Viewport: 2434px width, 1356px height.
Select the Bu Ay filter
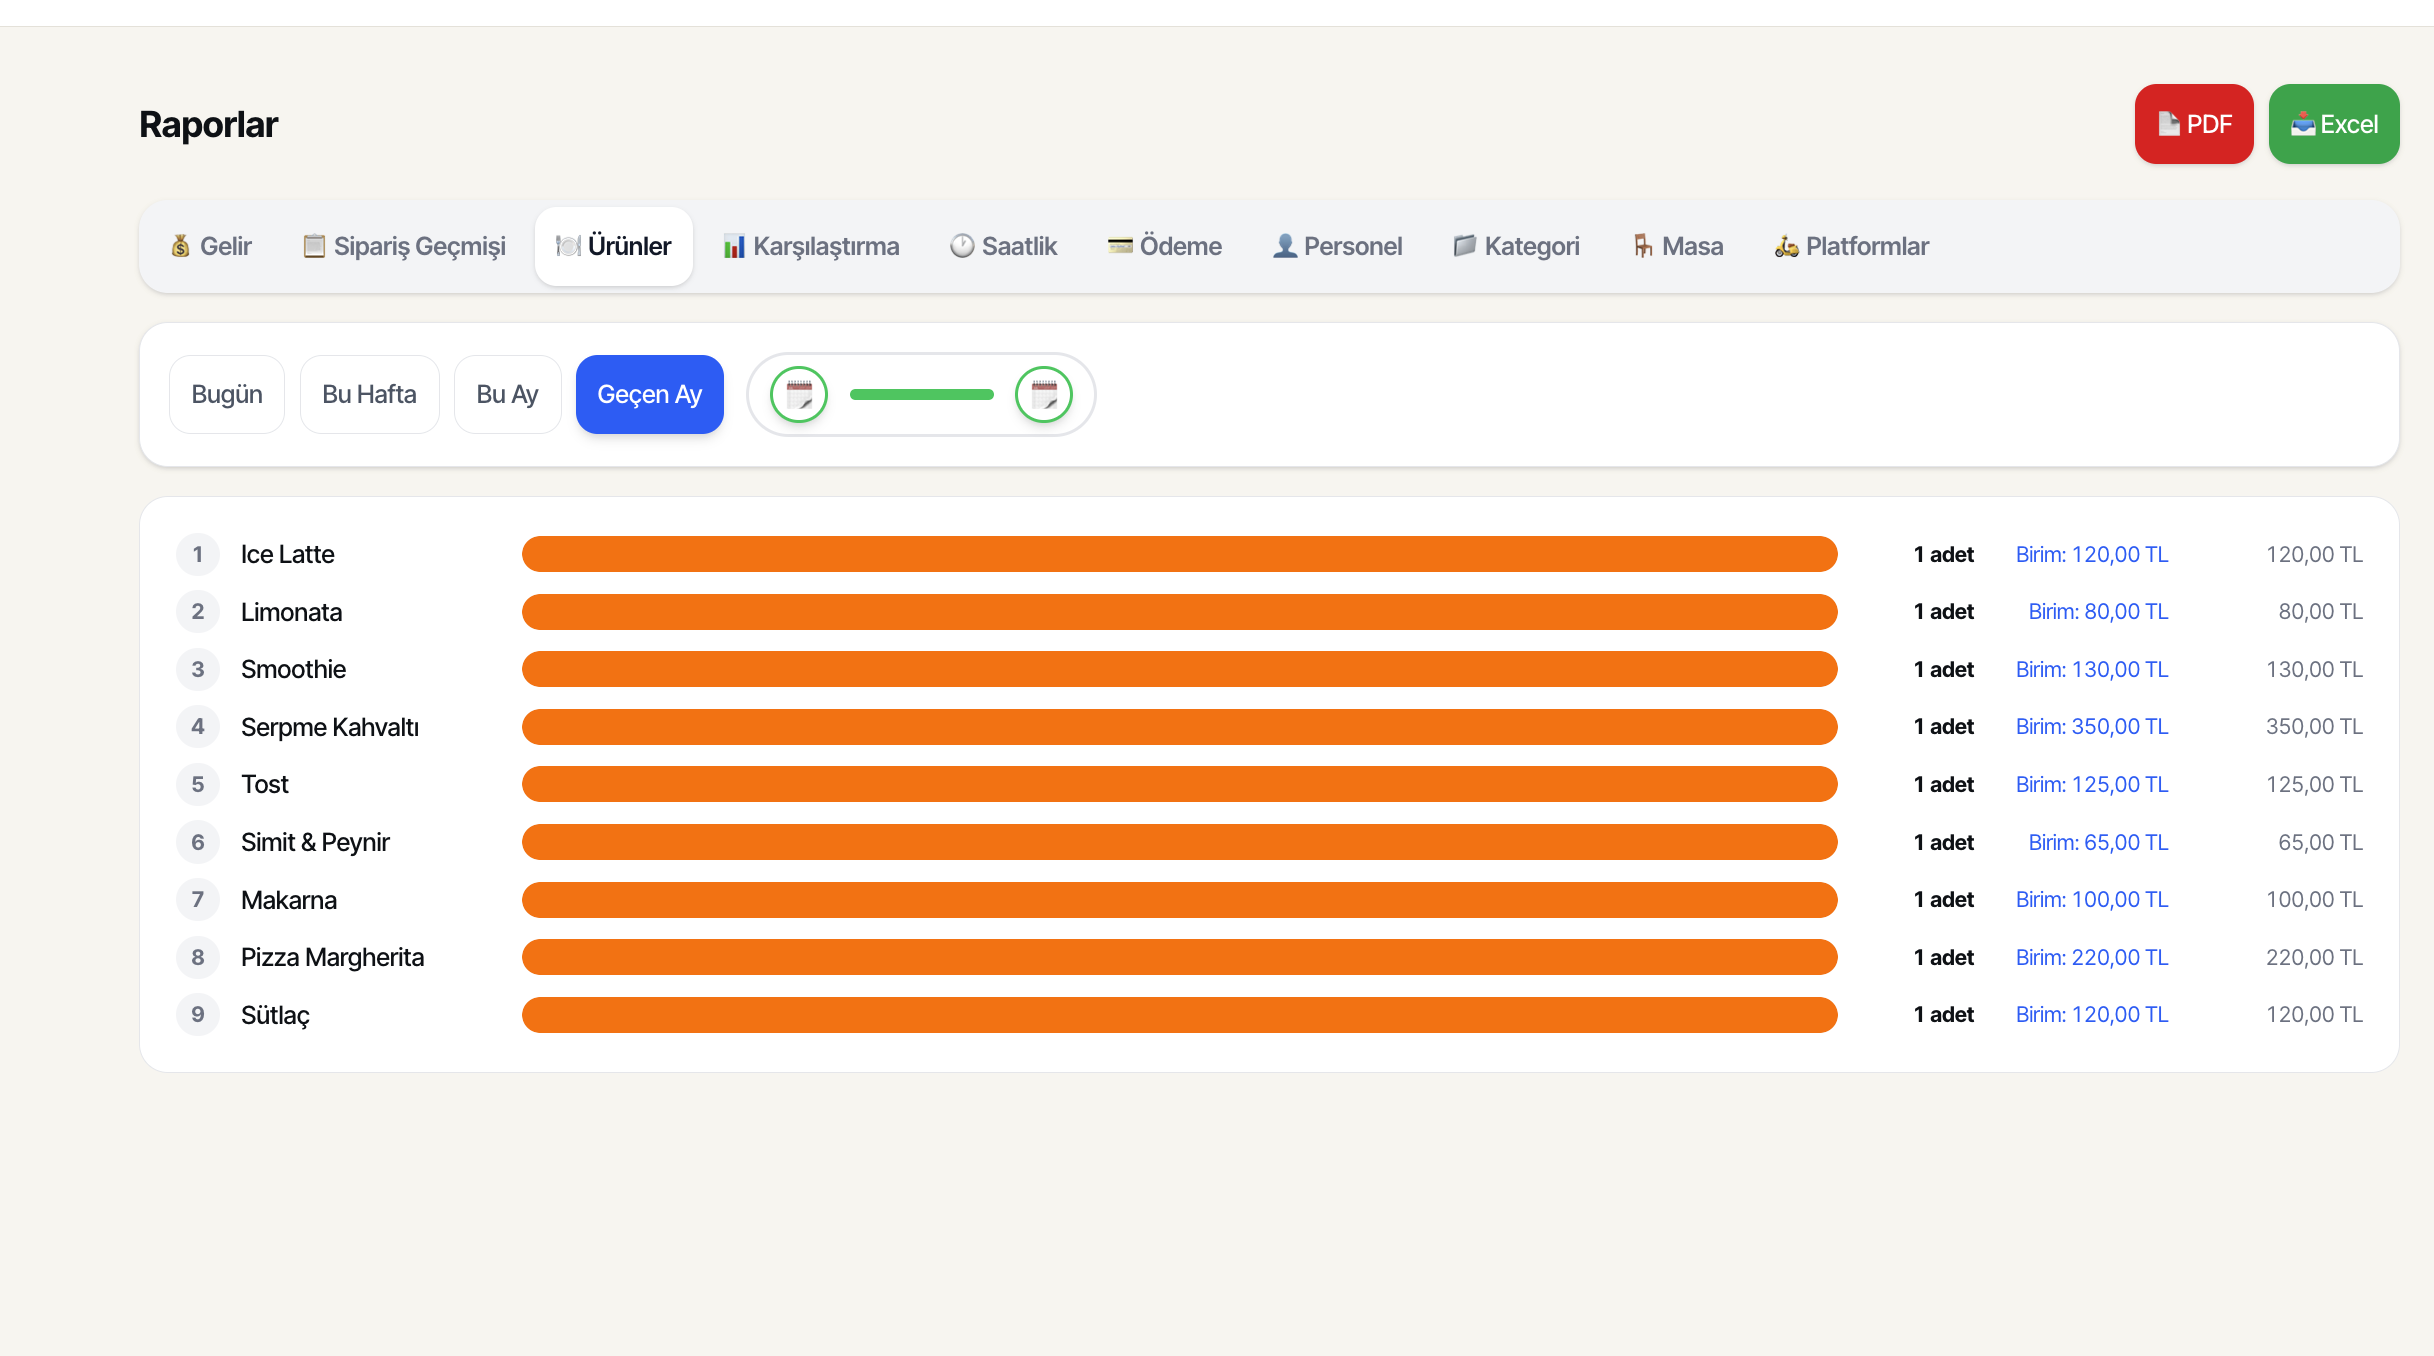click(507, 394)
